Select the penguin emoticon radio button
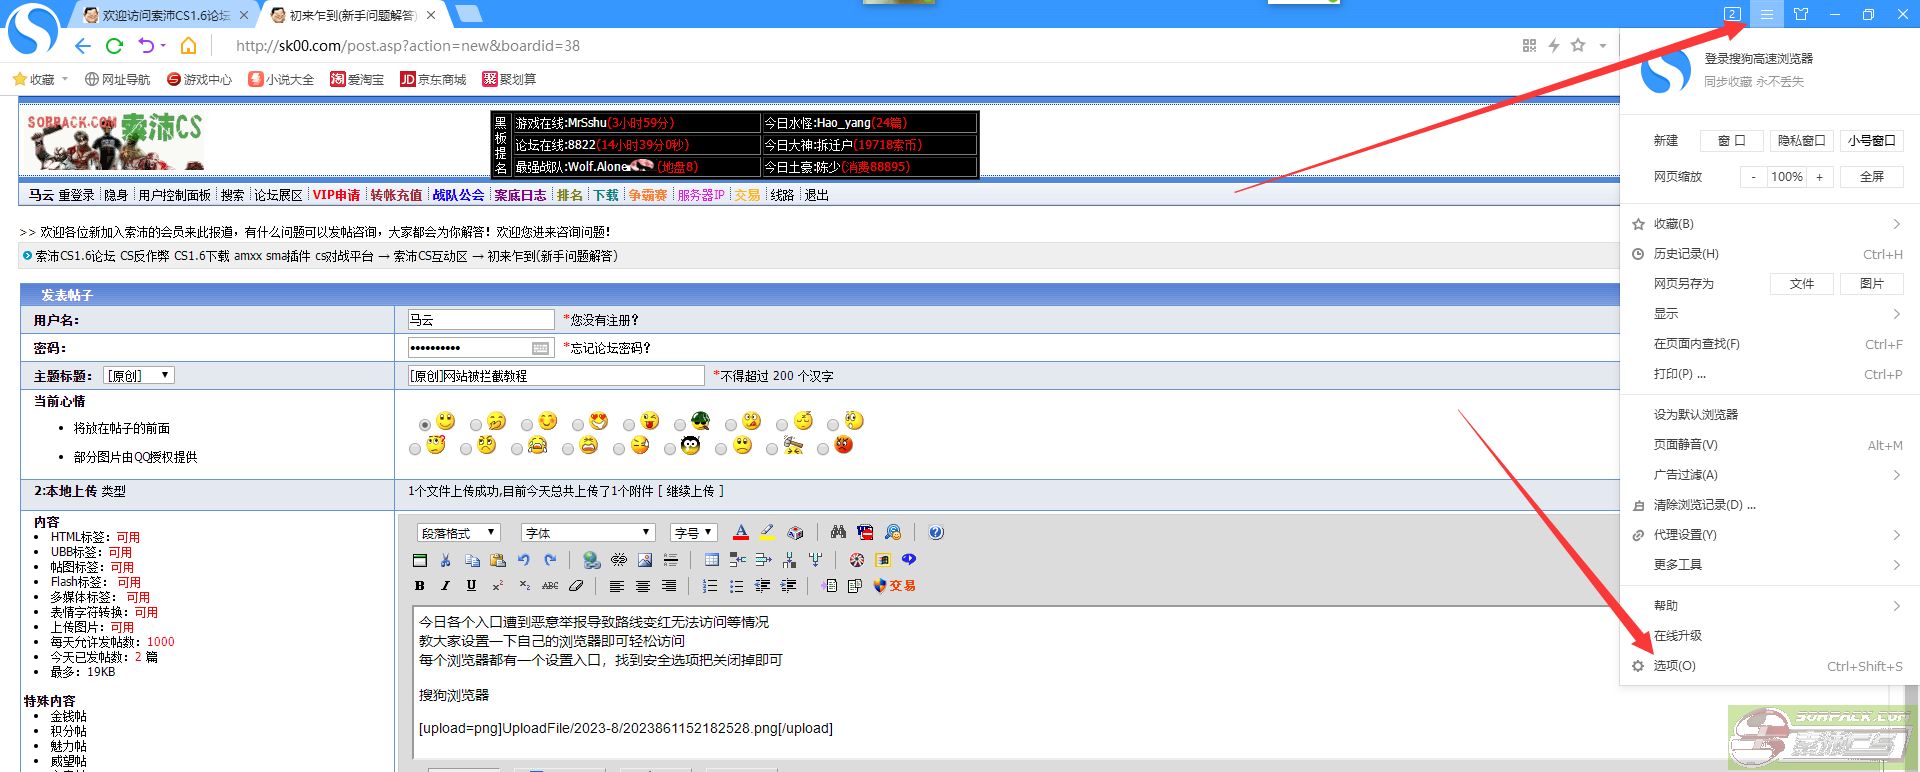This screenshot has height=772, width=1920. point(670,449)
